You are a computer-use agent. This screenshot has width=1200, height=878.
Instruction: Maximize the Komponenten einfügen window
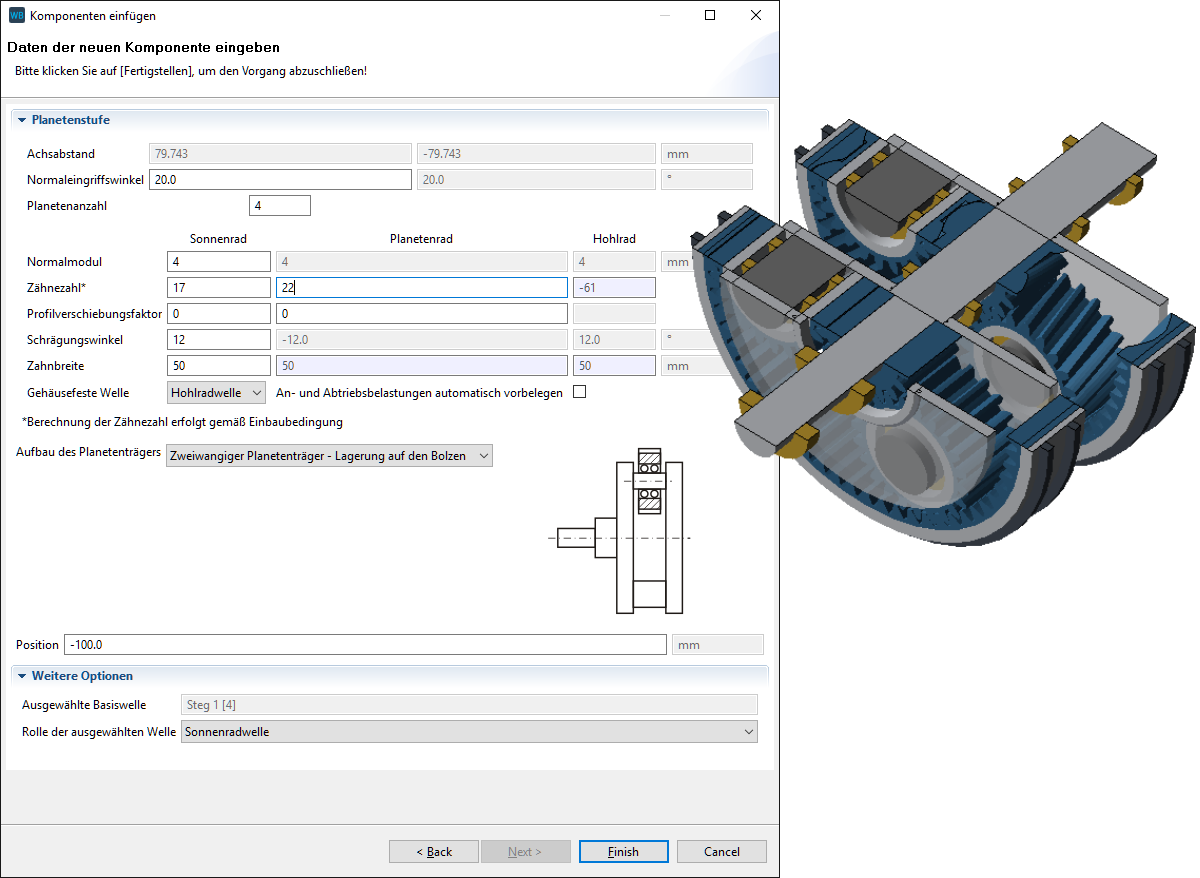tap(709, 16)
